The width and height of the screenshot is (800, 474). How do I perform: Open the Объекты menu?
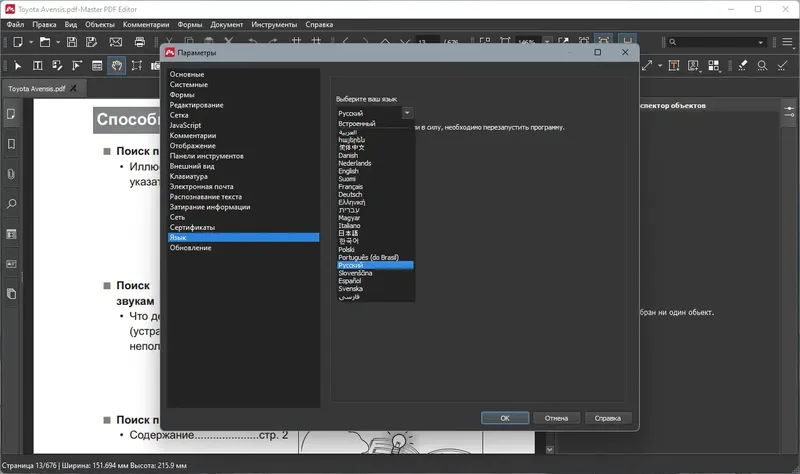[100, 24]
